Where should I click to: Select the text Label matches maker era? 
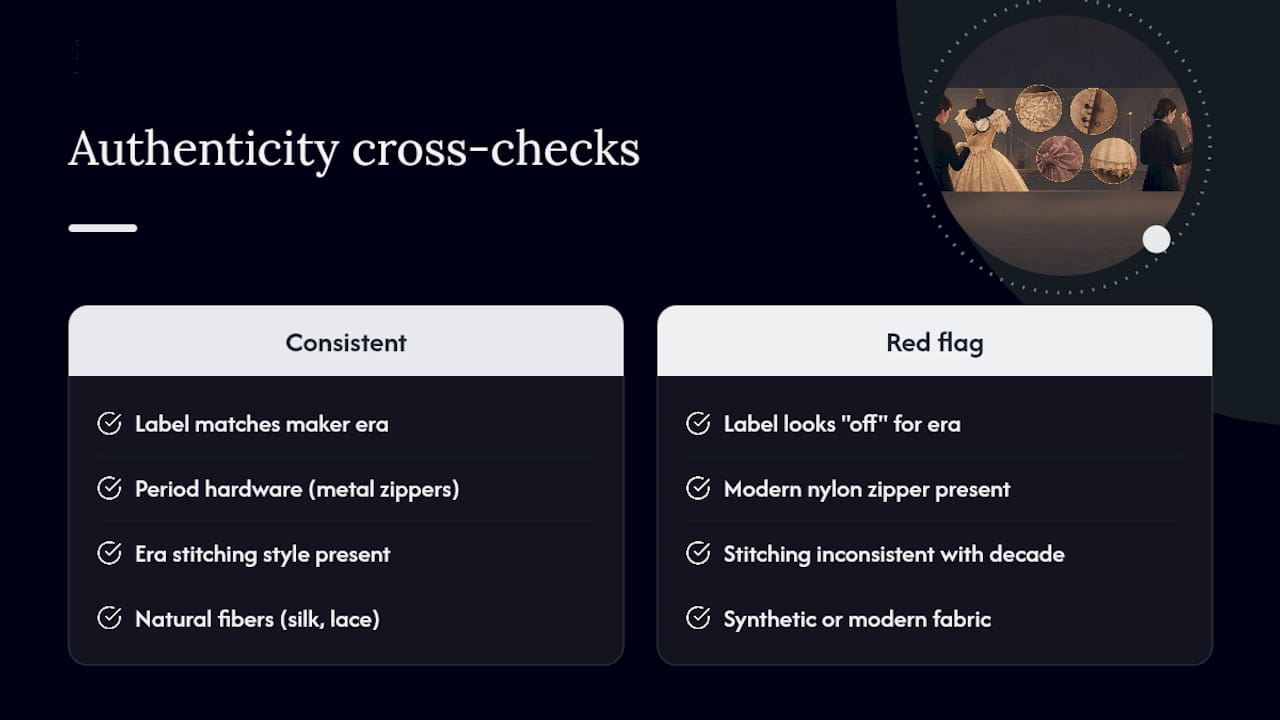click(262, 424)
